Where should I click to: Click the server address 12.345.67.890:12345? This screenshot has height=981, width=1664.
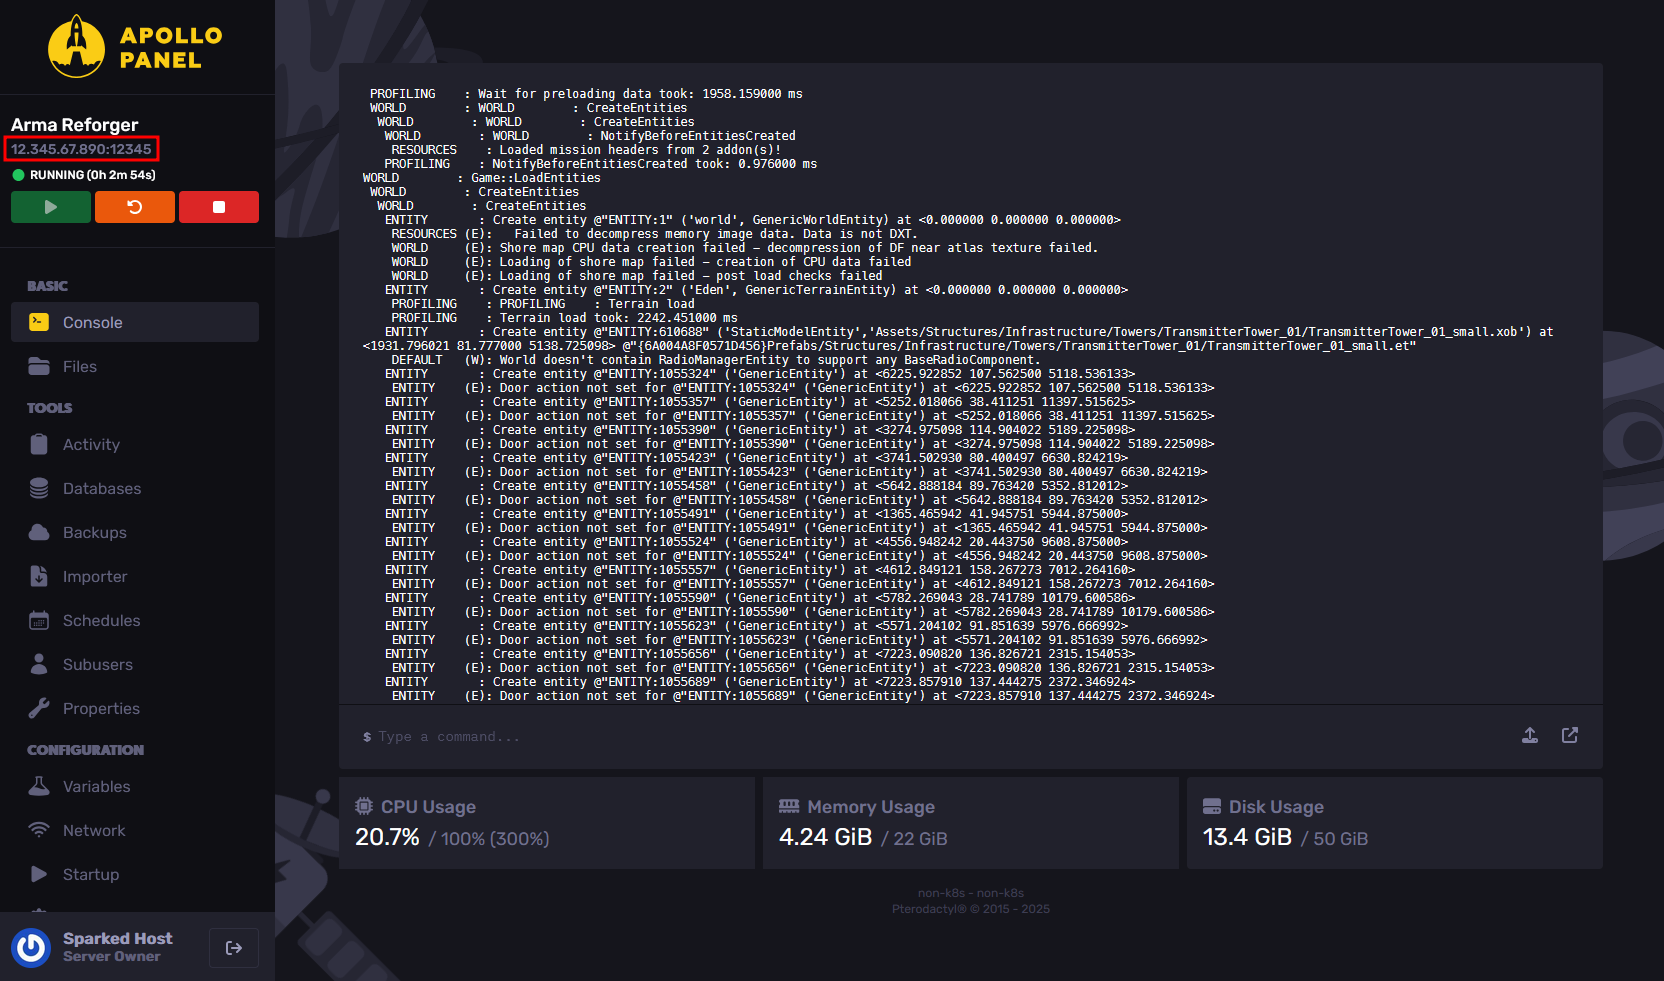(81, 149)
